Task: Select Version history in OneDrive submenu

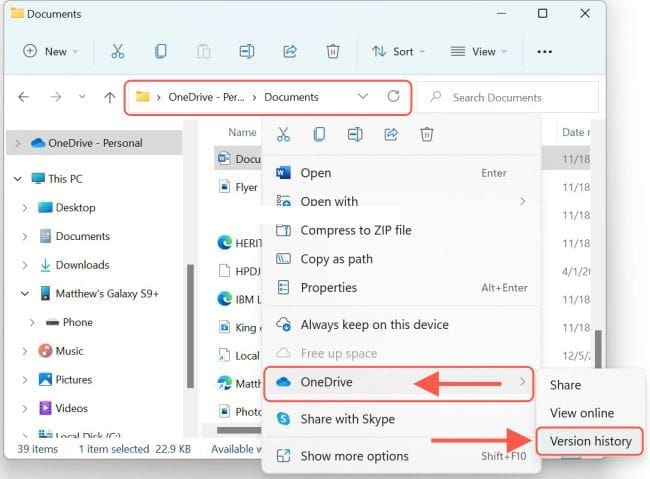Action: tap(588, 440)
